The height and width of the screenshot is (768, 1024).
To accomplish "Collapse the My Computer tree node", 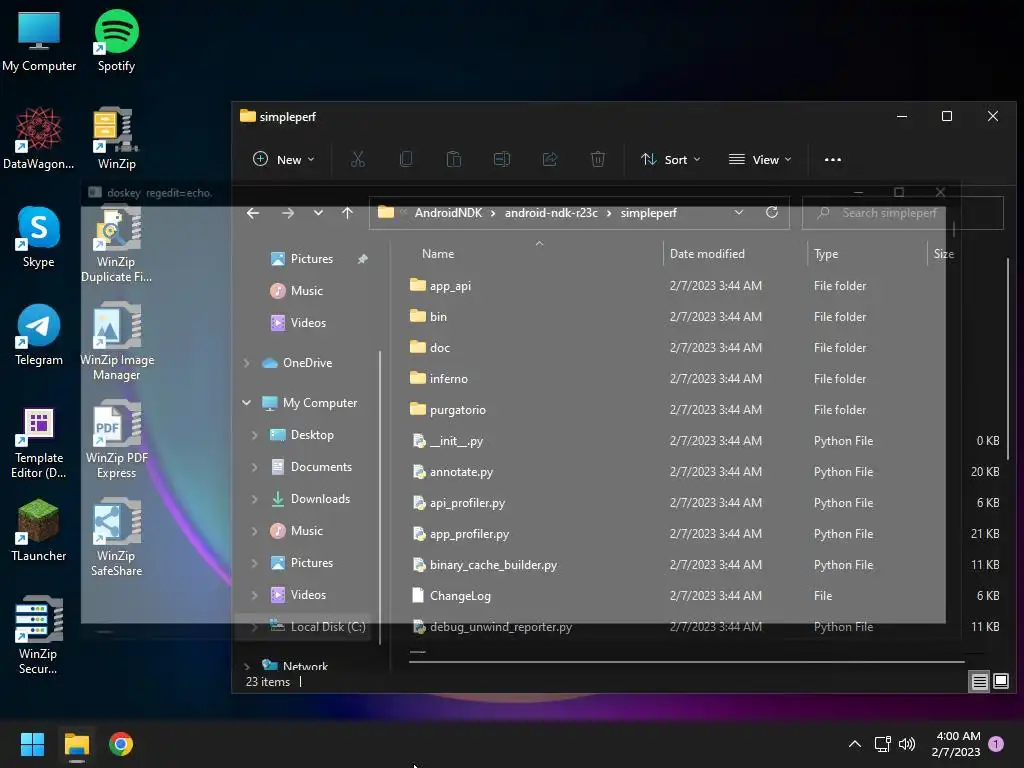I will click(x=246, y=403).
